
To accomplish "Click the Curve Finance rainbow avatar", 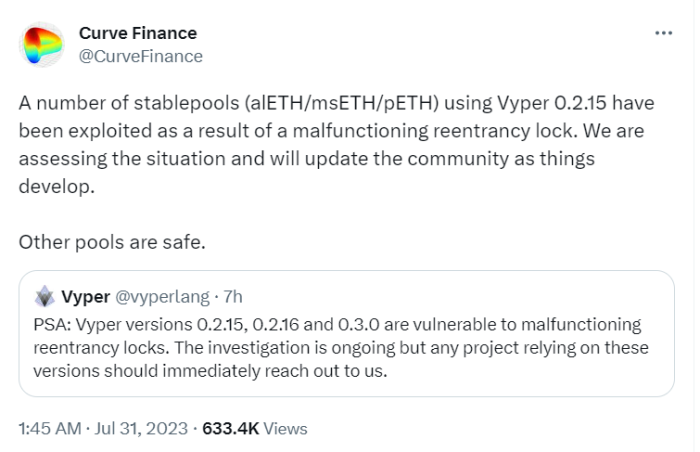I will tap(42, 45).
